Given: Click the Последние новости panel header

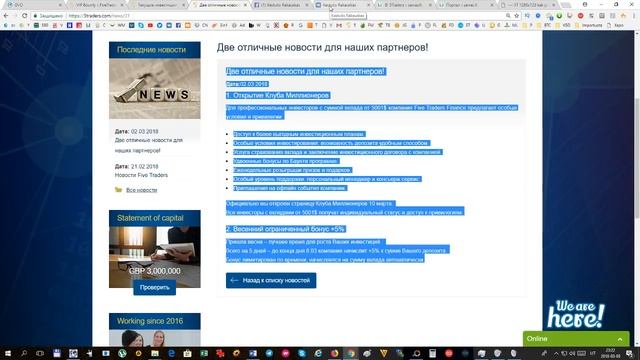Looking at the screenshot, I should (x=155, y=50).
